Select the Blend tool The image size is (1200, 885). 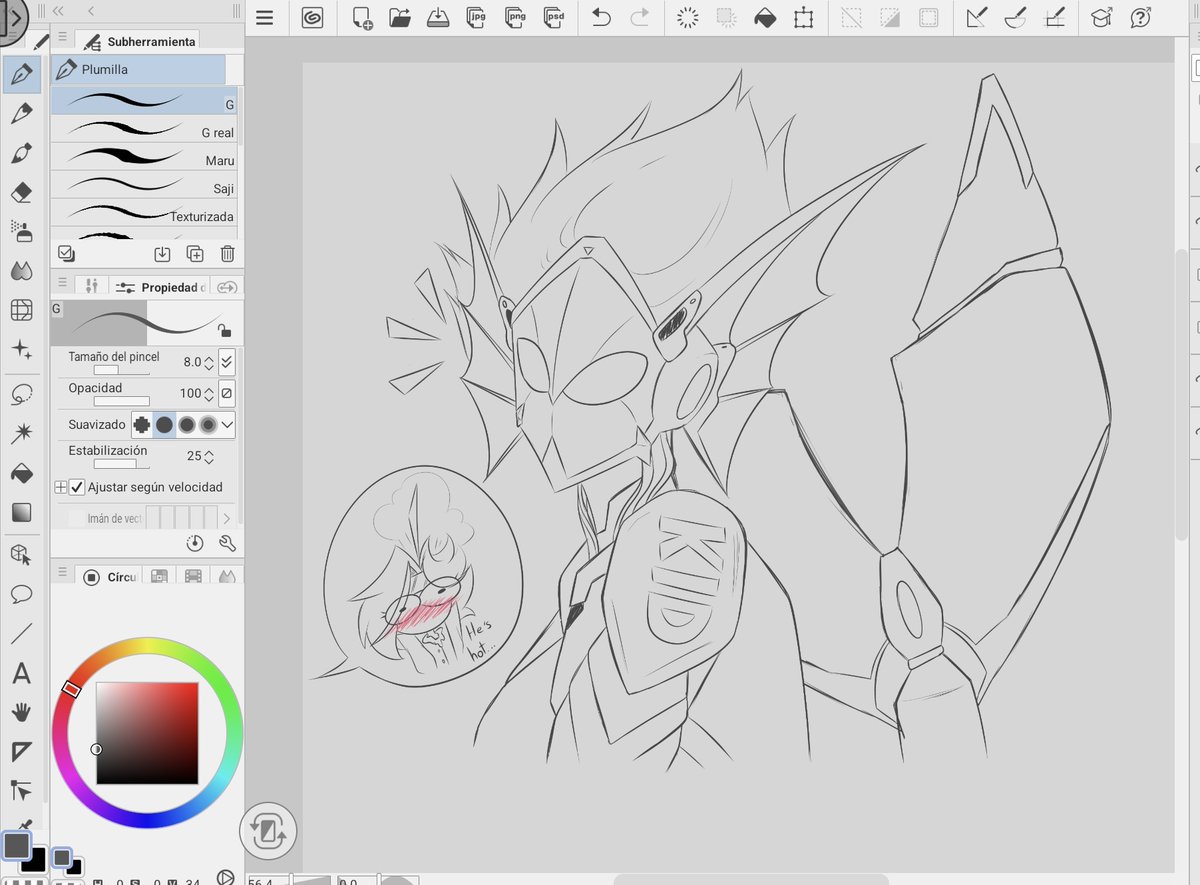pyautogui.click(x=21, y=270)
